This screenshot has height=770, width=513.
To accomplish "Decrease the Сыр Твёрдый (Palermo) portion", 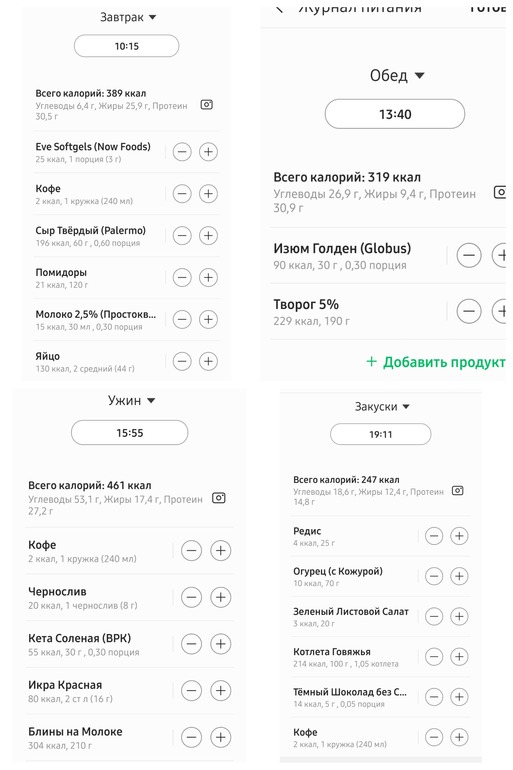I will click(182, 236).
